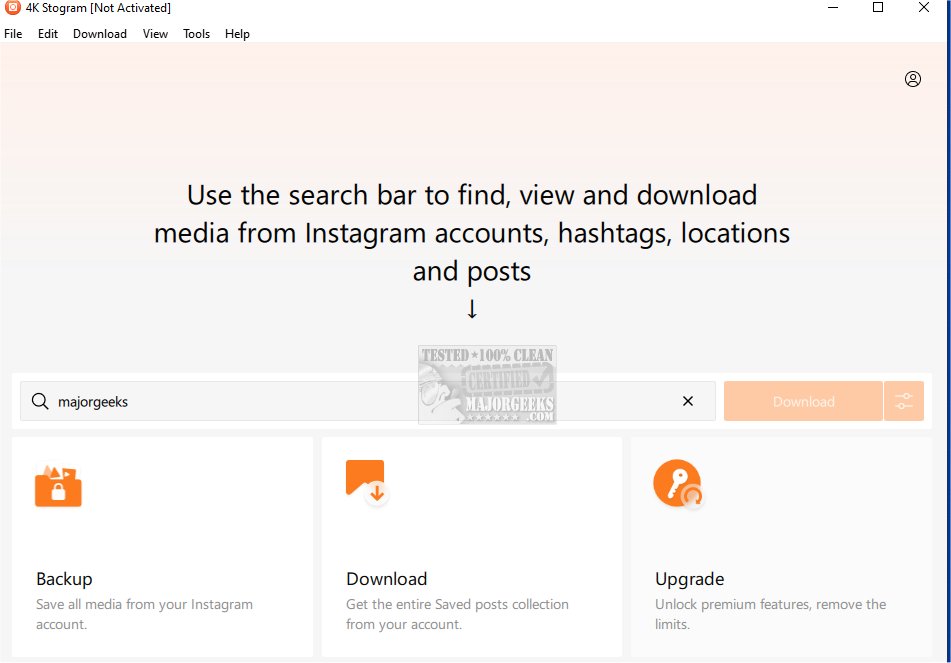Clear the search field with X
The width and height of the screenshot is (951, 663).
(688, 401)
